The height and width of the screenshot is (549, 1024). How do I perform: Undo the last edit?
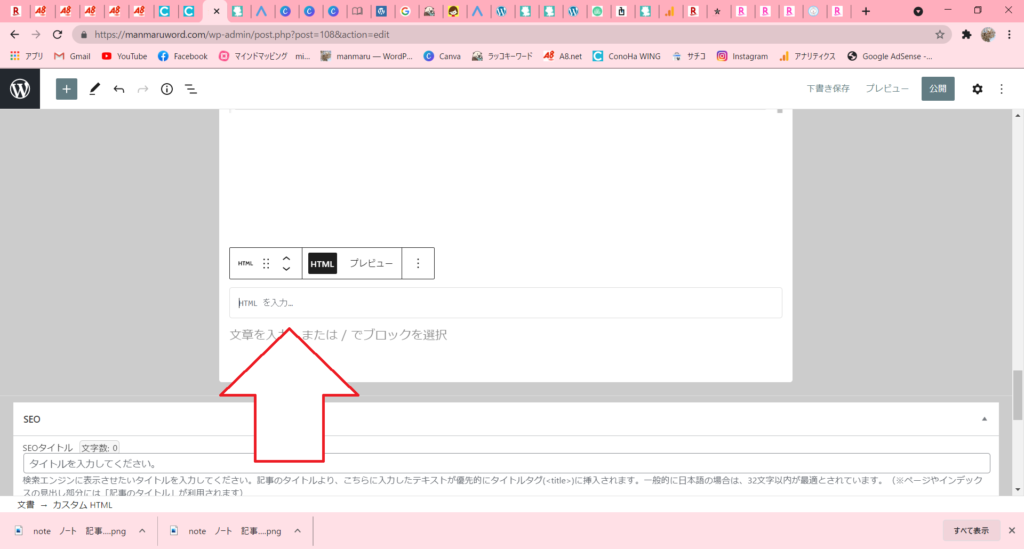pyautogui.click(x=118, y=89)
